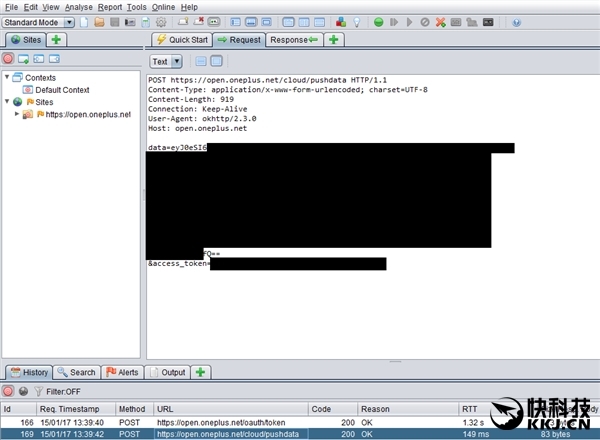Click the red target icon in Sites toolbar
Screen dimensions: 600x440
pyautogui.click(x=8, y=59)
